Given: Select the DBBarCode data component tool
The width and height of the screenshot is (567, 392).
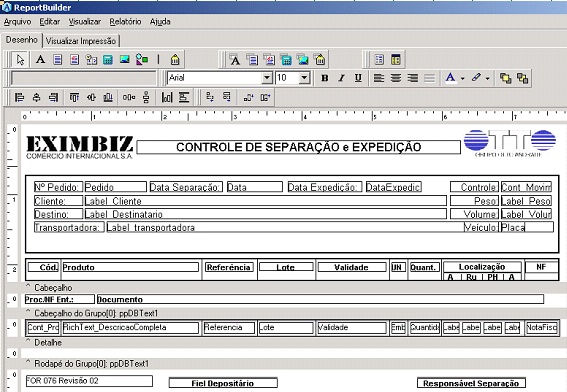Looking at the screenshot, I should click(320, 59).
